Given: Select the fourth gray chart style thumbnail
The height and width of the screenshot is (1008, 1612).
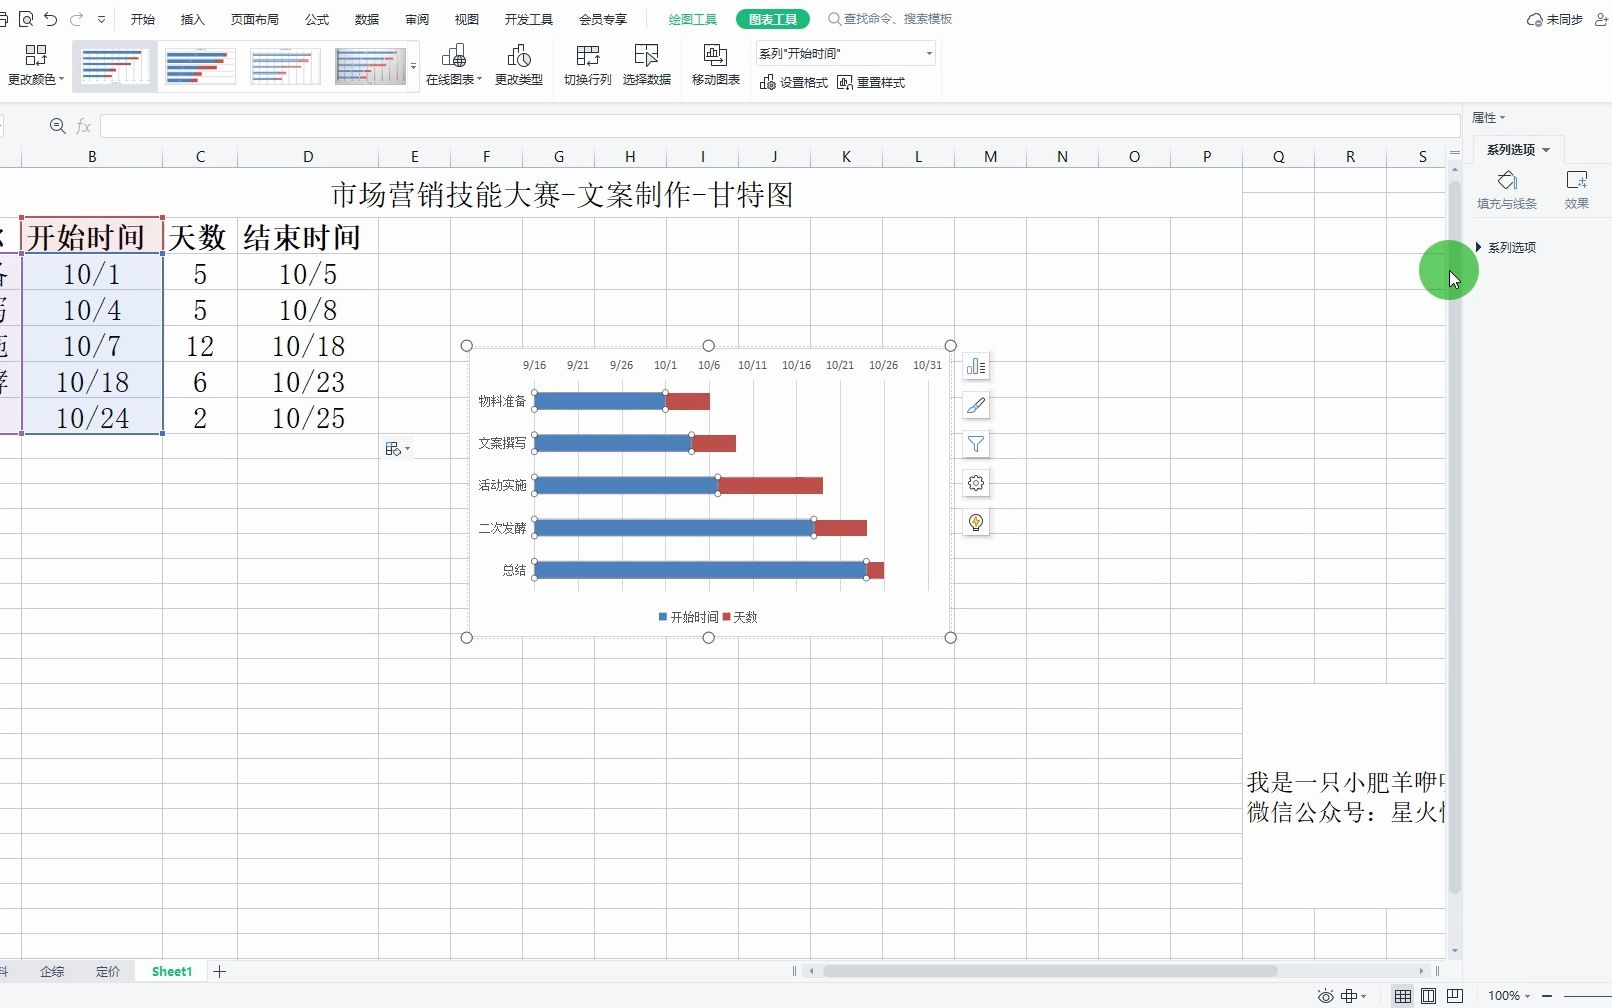Looking at the screenshot, I should coord(370,66).
